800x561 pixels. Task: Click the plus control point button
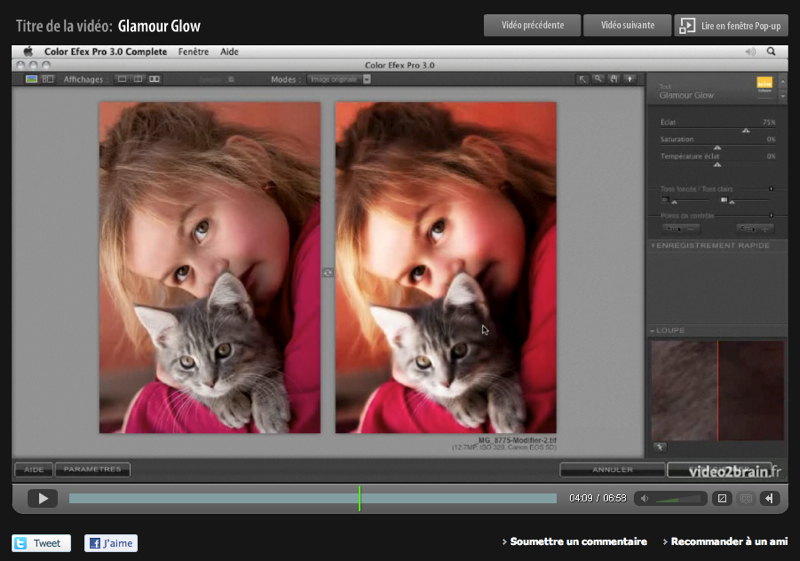coord(755,229)
